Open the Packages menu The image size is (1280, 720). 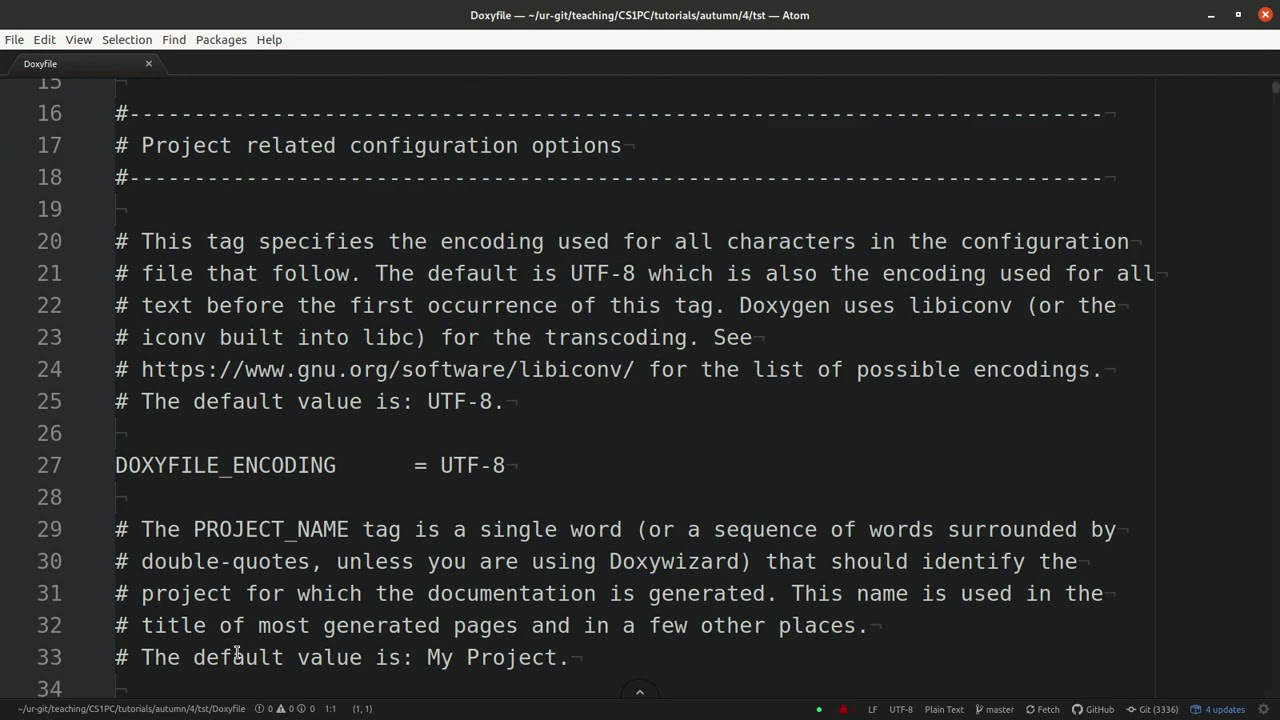(x=221, y=40)
